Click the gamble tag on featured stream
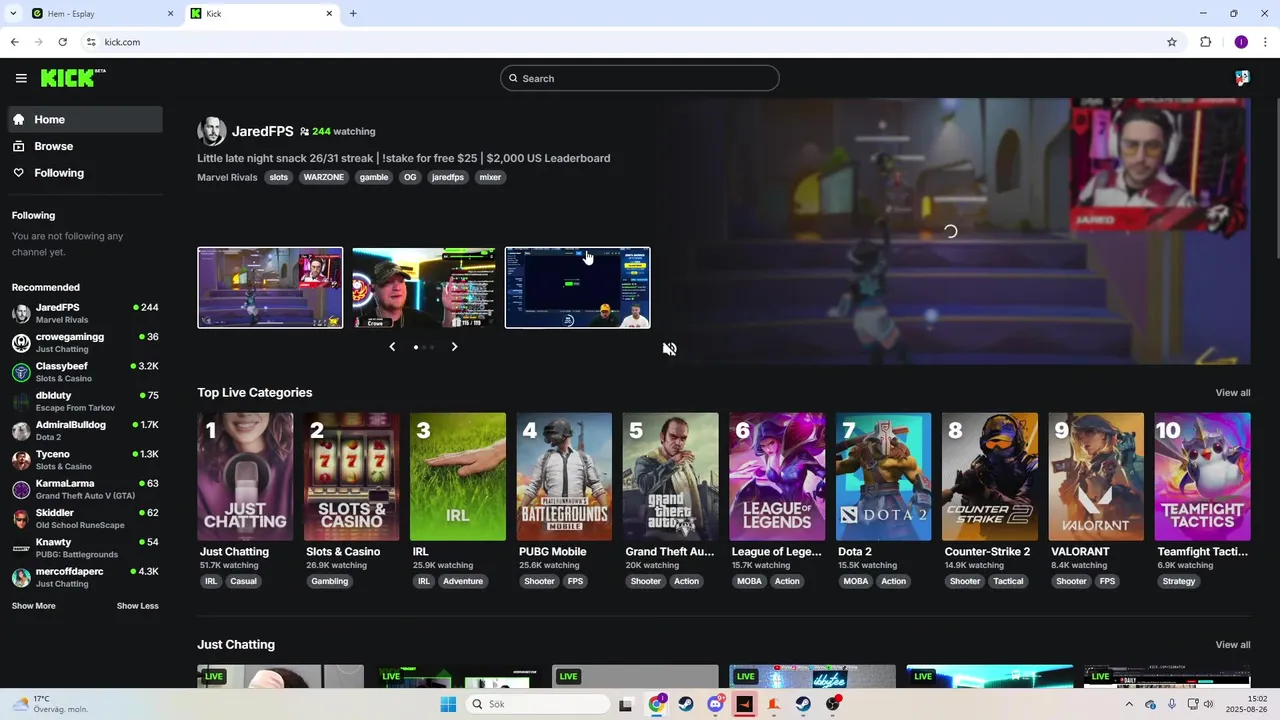This screenshot has width=1280, height=720. coord(374,177)
